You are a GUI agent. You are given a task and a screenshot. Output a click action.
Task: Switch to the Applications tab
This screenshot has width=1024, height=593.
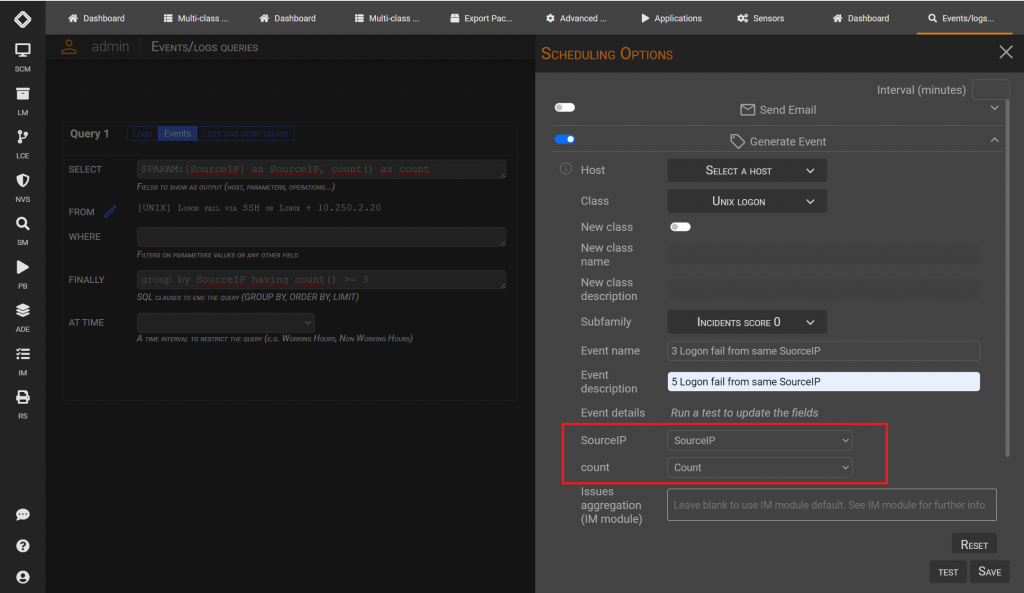click(671, 18)
